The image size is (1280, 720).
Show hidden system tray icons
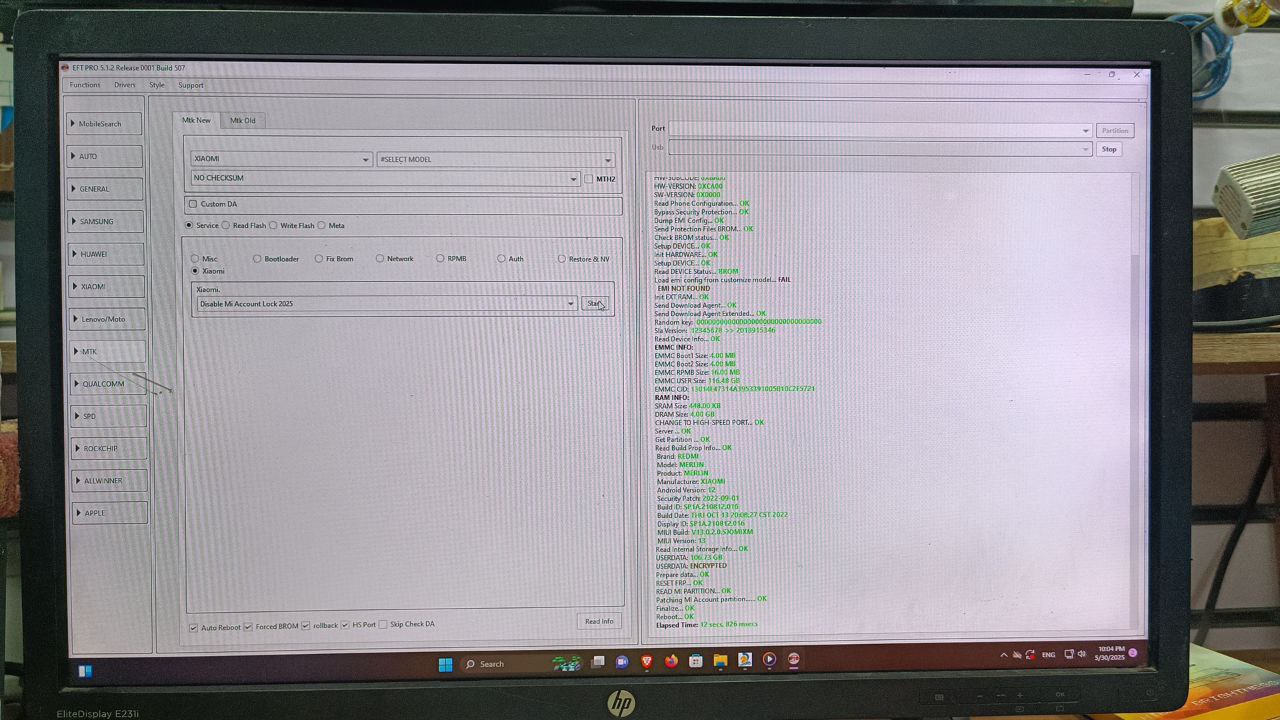pos(1004,655)
